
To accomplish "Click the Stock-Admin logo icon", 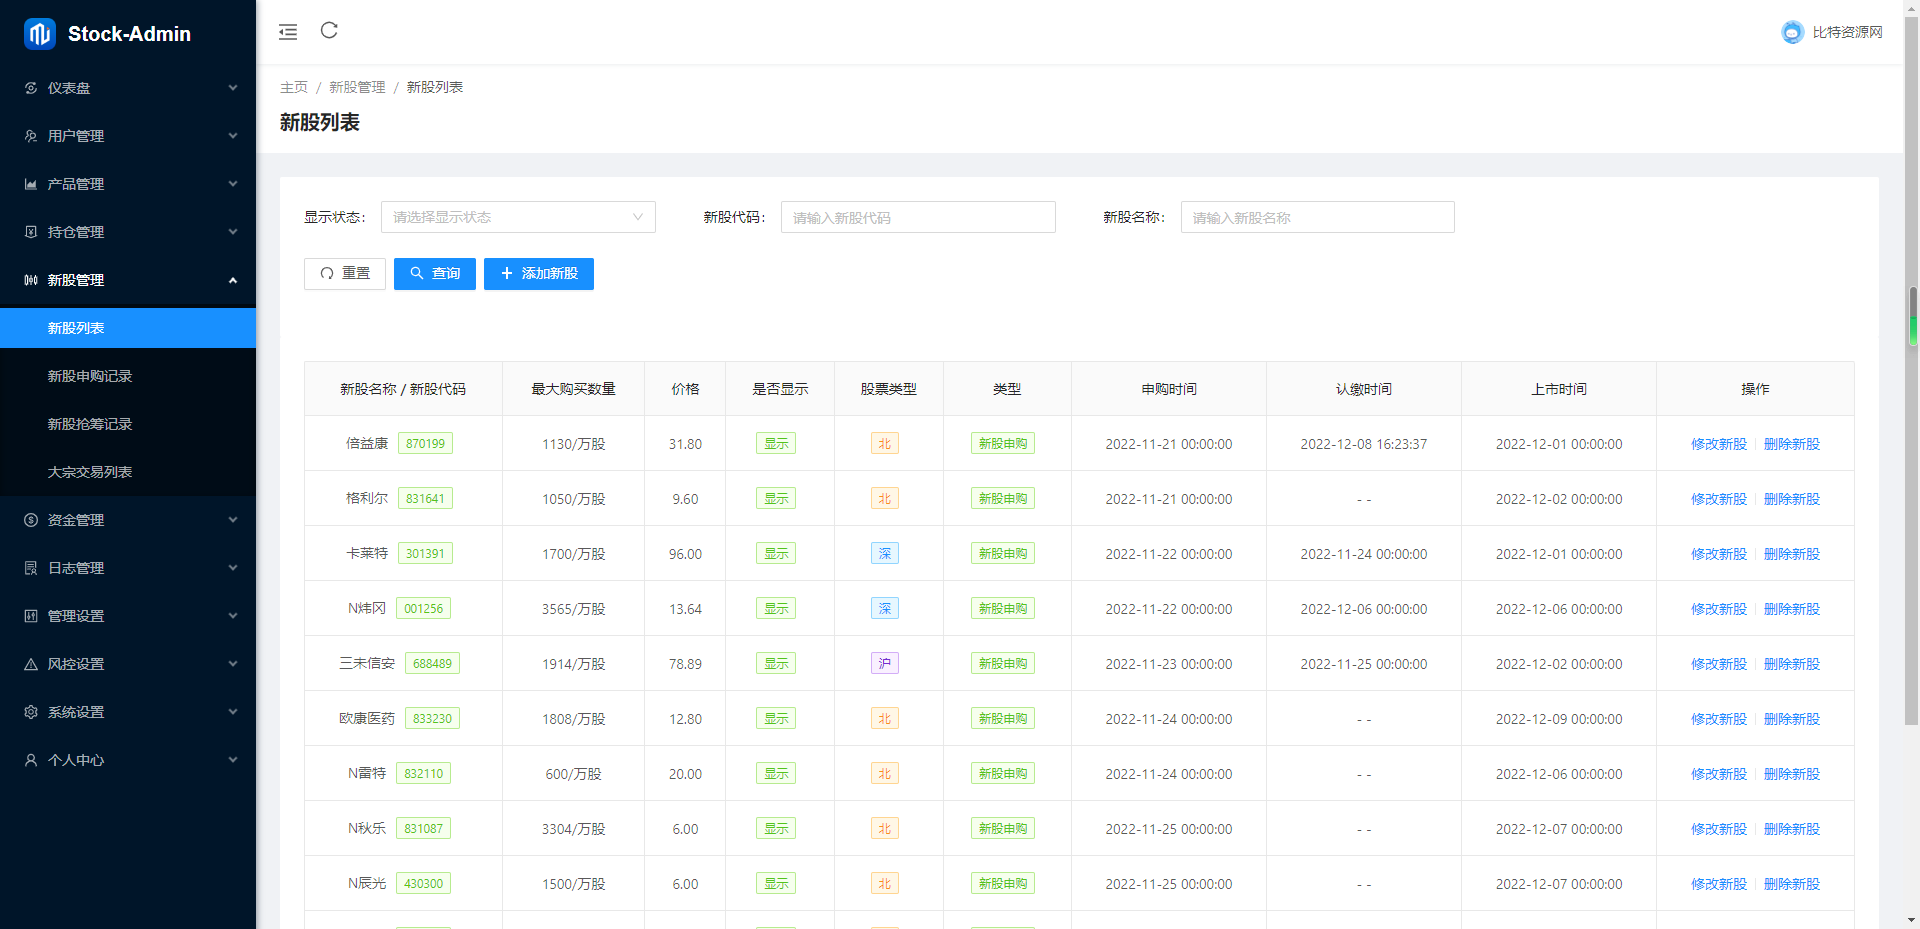I will click(x=38, y=33).
